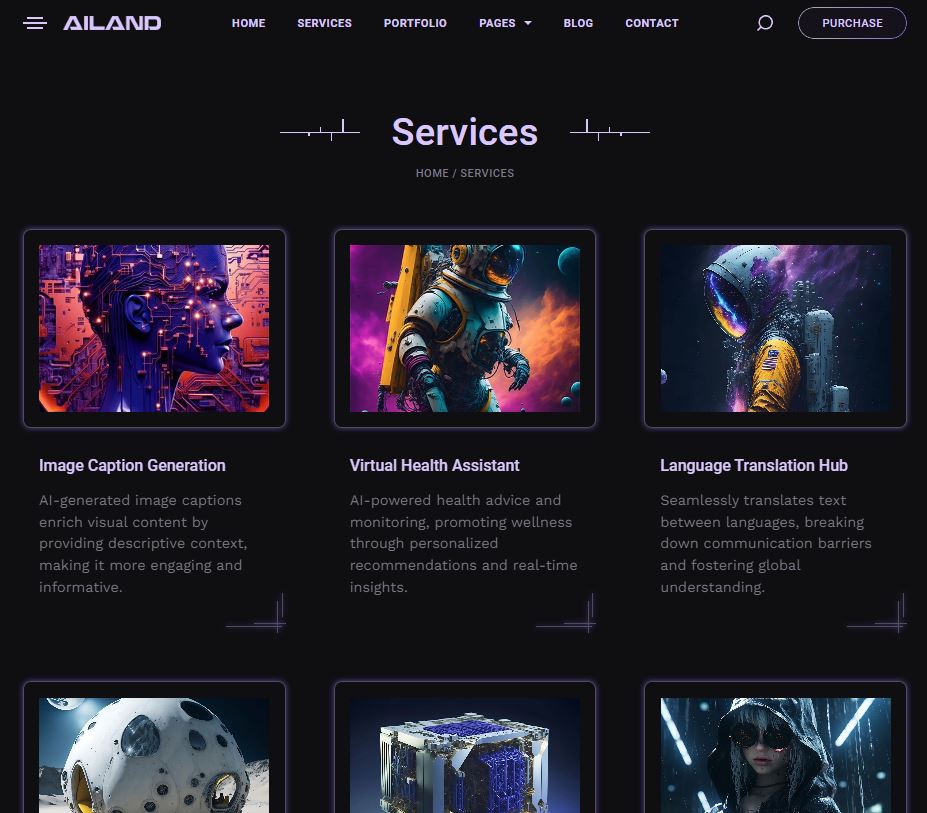
Task: Select the galaxy-helmet astronaut thumbnail
Action: (x=776, y=328)
